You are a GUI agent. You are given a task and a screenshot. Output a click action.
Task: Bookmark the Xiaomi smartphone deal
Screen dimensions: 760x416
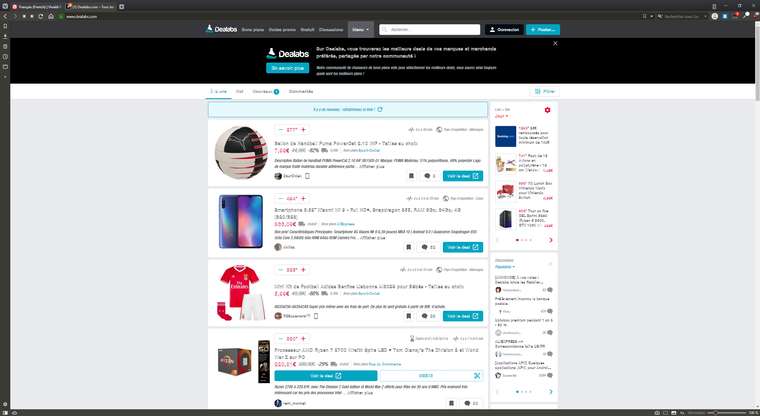coord(409,247)
